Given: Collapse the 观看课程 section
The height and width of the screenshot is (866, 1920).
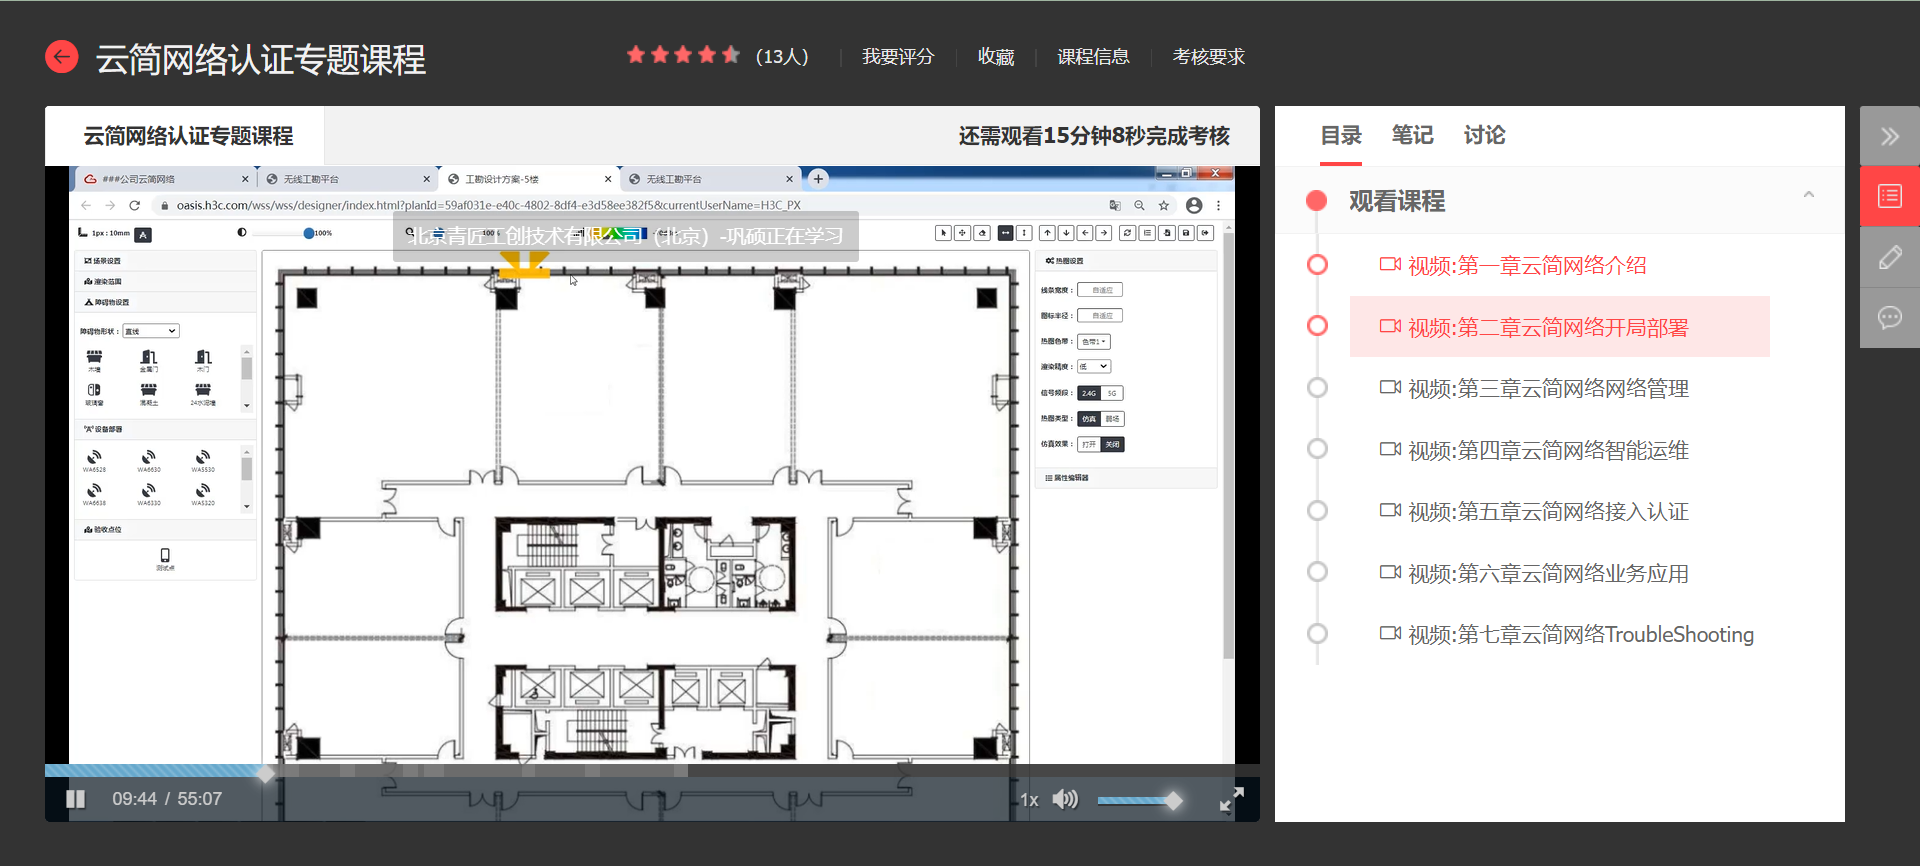Looking at the screenshot, I should (x=1808, y=195).
